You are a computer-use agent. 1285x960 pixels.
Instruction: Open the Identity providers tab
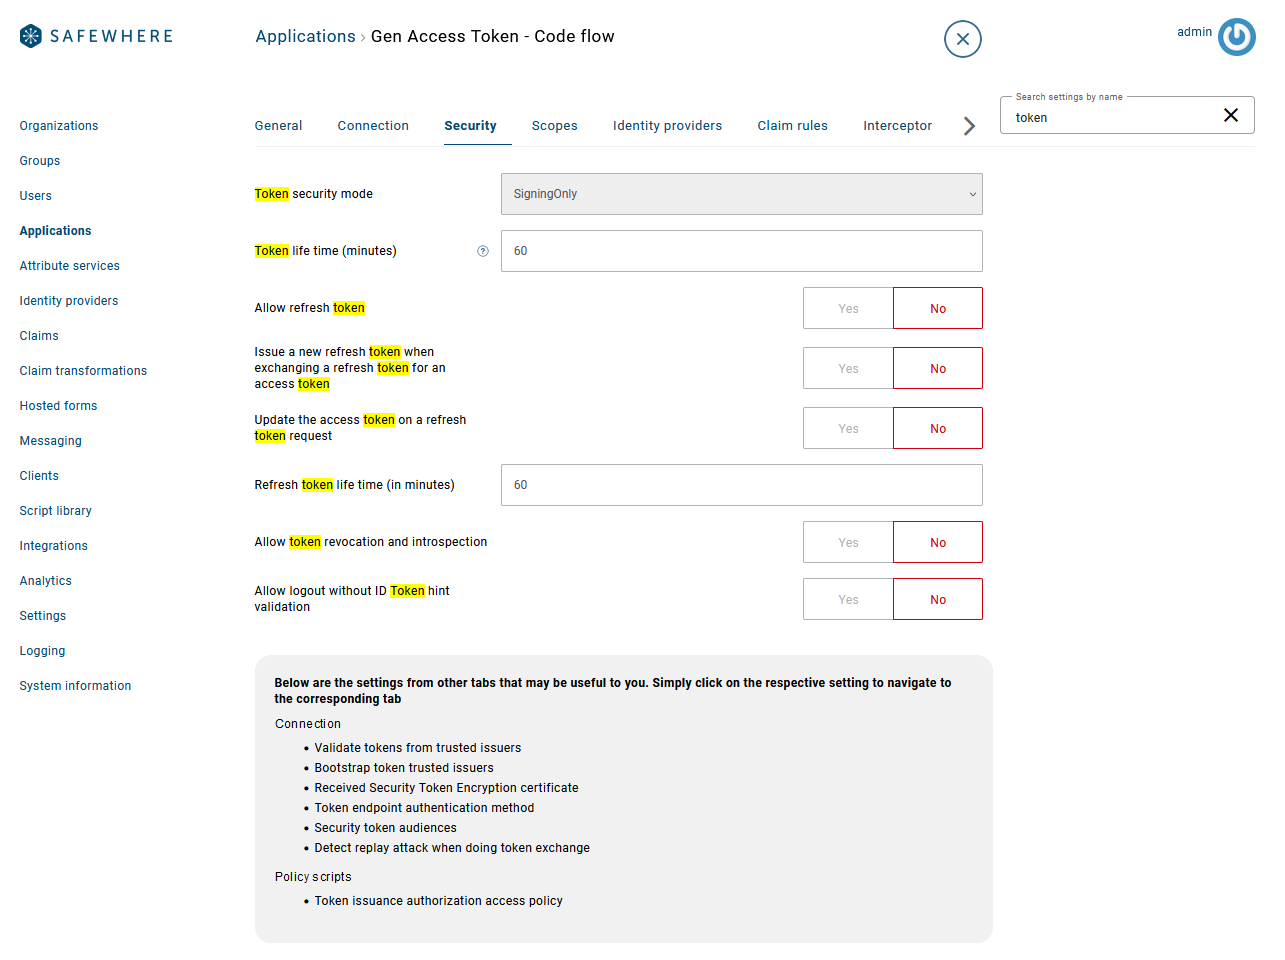coord(667,126)
